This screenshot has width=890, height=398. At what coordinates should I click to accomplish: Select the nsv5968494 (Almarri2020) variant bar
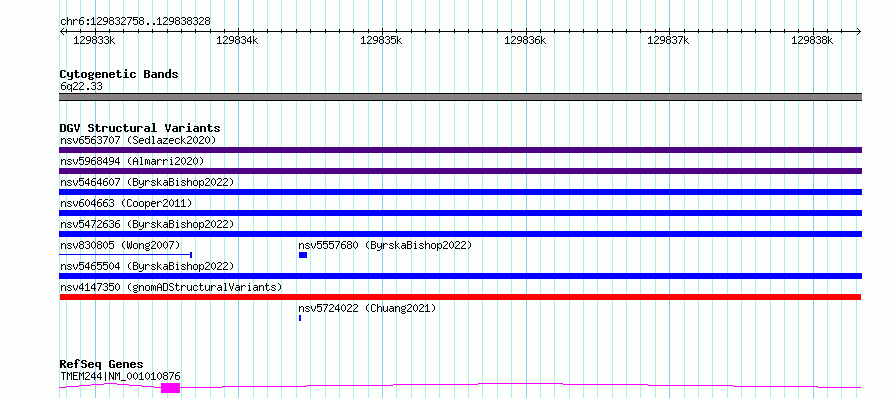460,171
